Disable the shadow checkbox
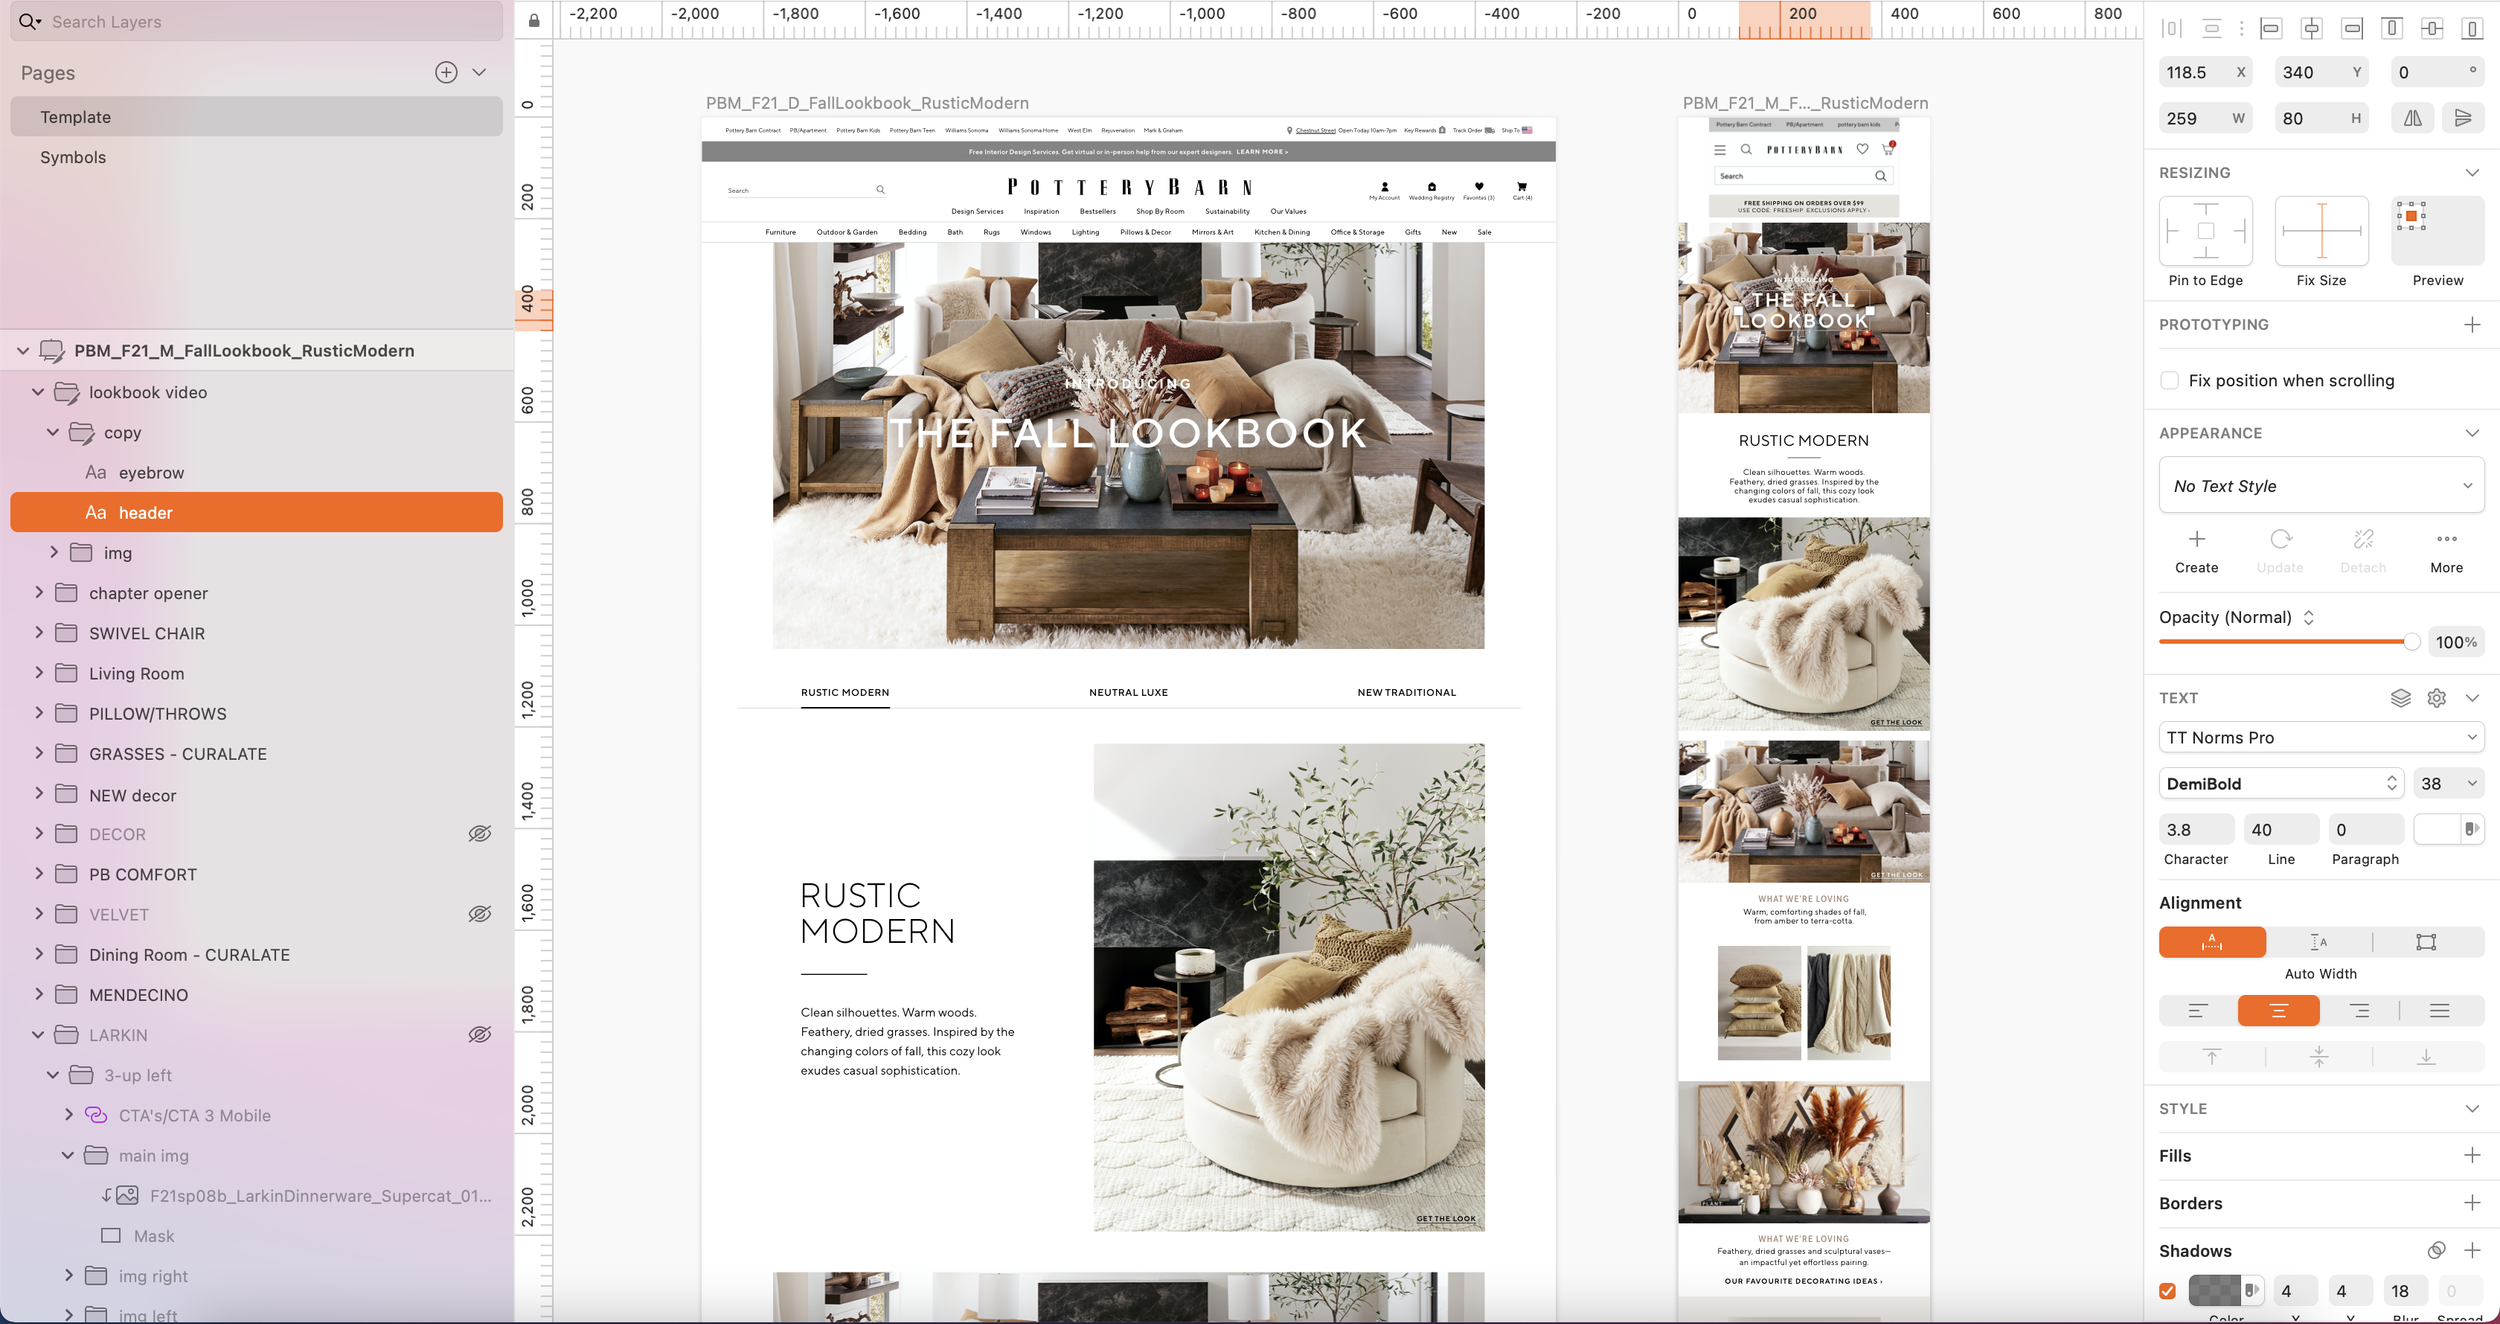 2167,1291
